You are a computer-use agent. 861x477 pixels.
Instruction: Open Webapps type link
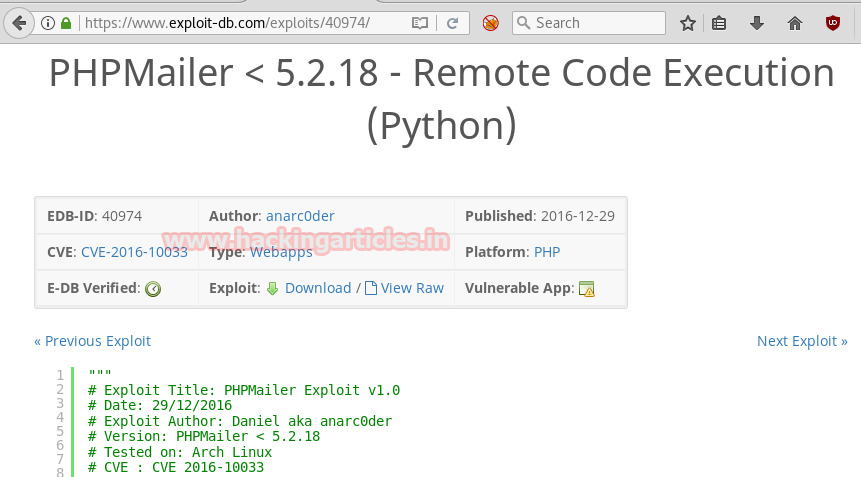pos(281,252)
